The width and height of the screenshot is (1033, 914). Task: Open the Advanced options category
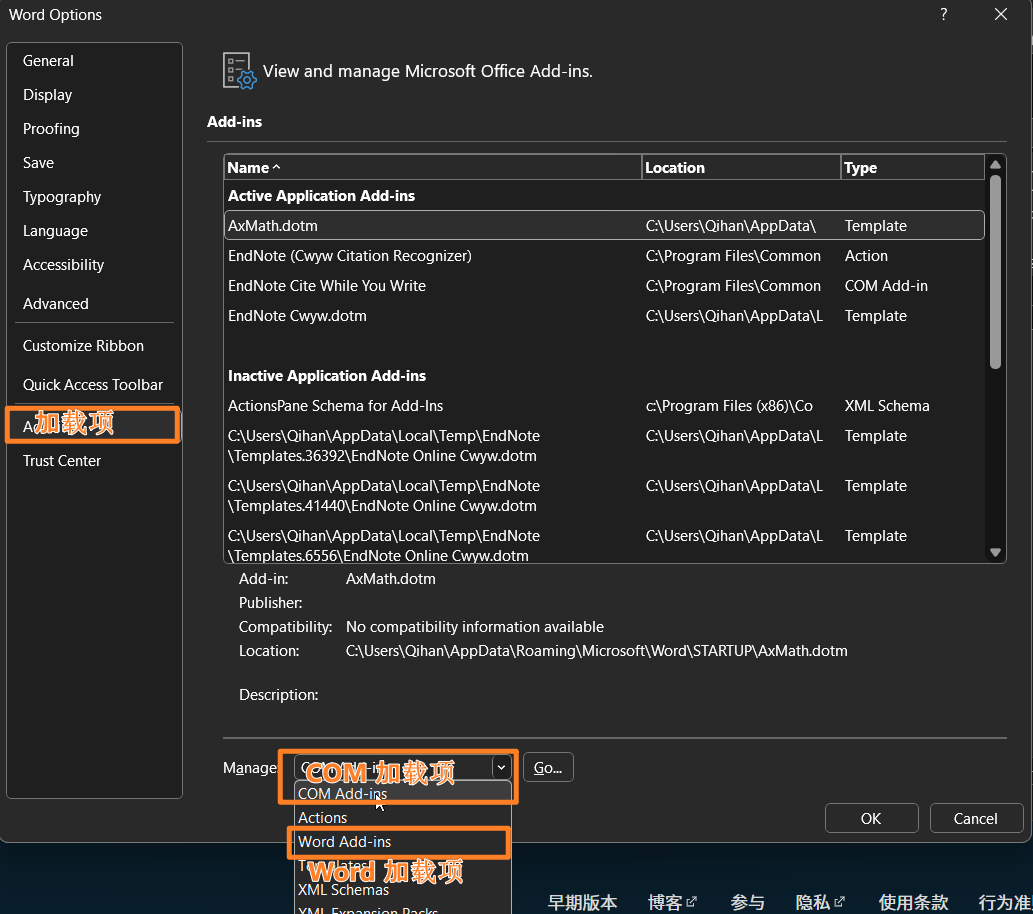(x=94, y=304)
